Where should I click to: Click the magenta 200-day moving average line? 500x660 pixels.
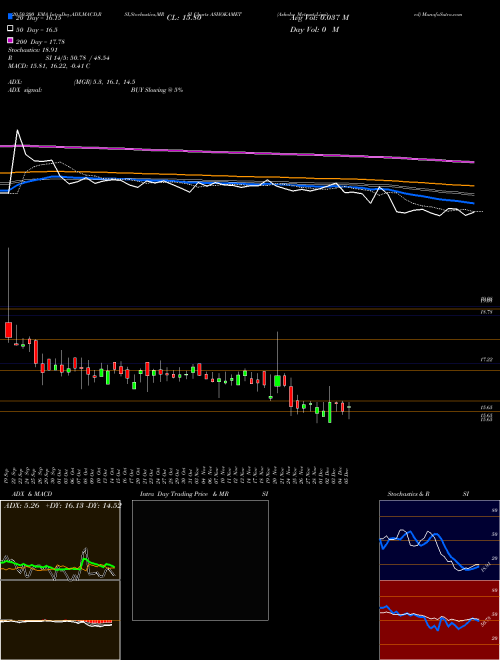pos(237,154)
